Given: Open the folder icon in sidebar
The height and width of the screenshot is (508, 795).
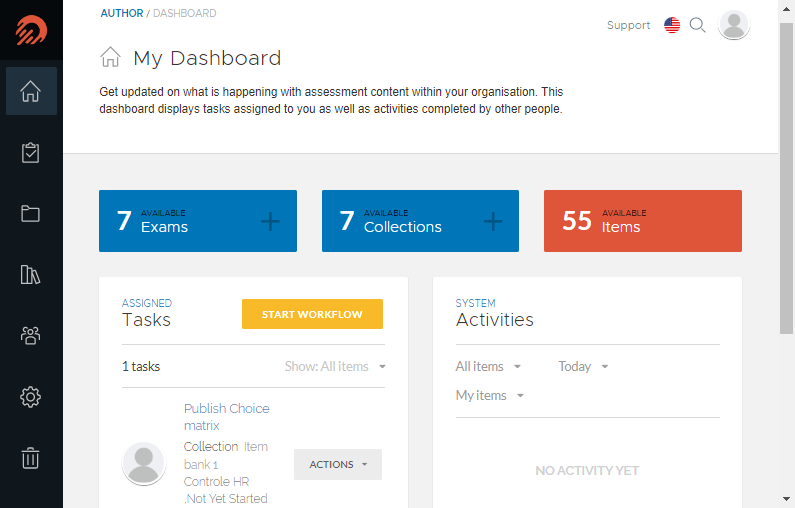Looking at the screenshot, I should (x=31, y=213).
